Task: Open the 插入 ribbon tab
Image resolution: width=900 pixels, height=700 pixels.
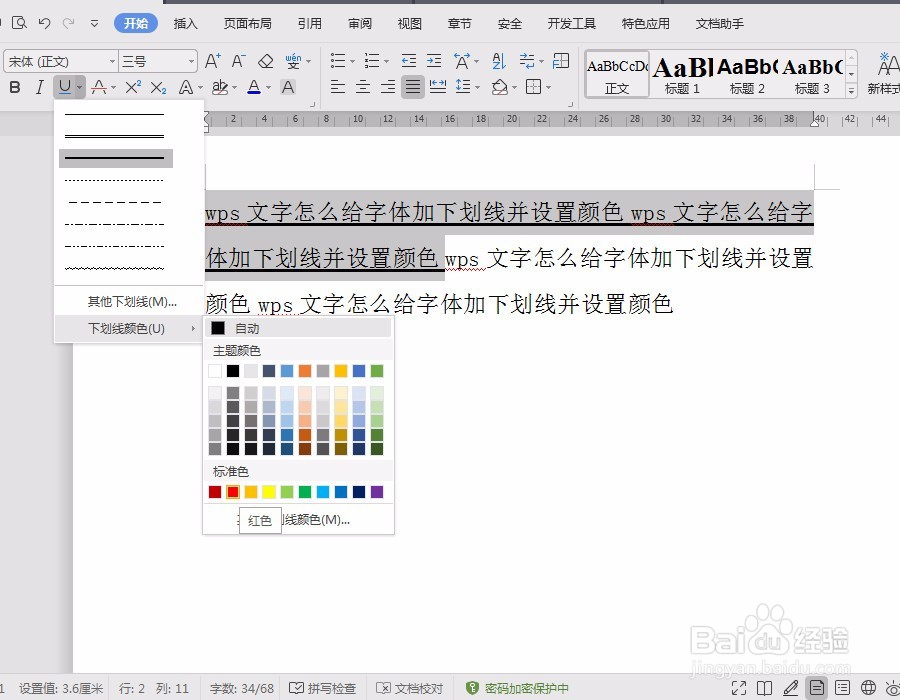Action: tap(185, 24)
